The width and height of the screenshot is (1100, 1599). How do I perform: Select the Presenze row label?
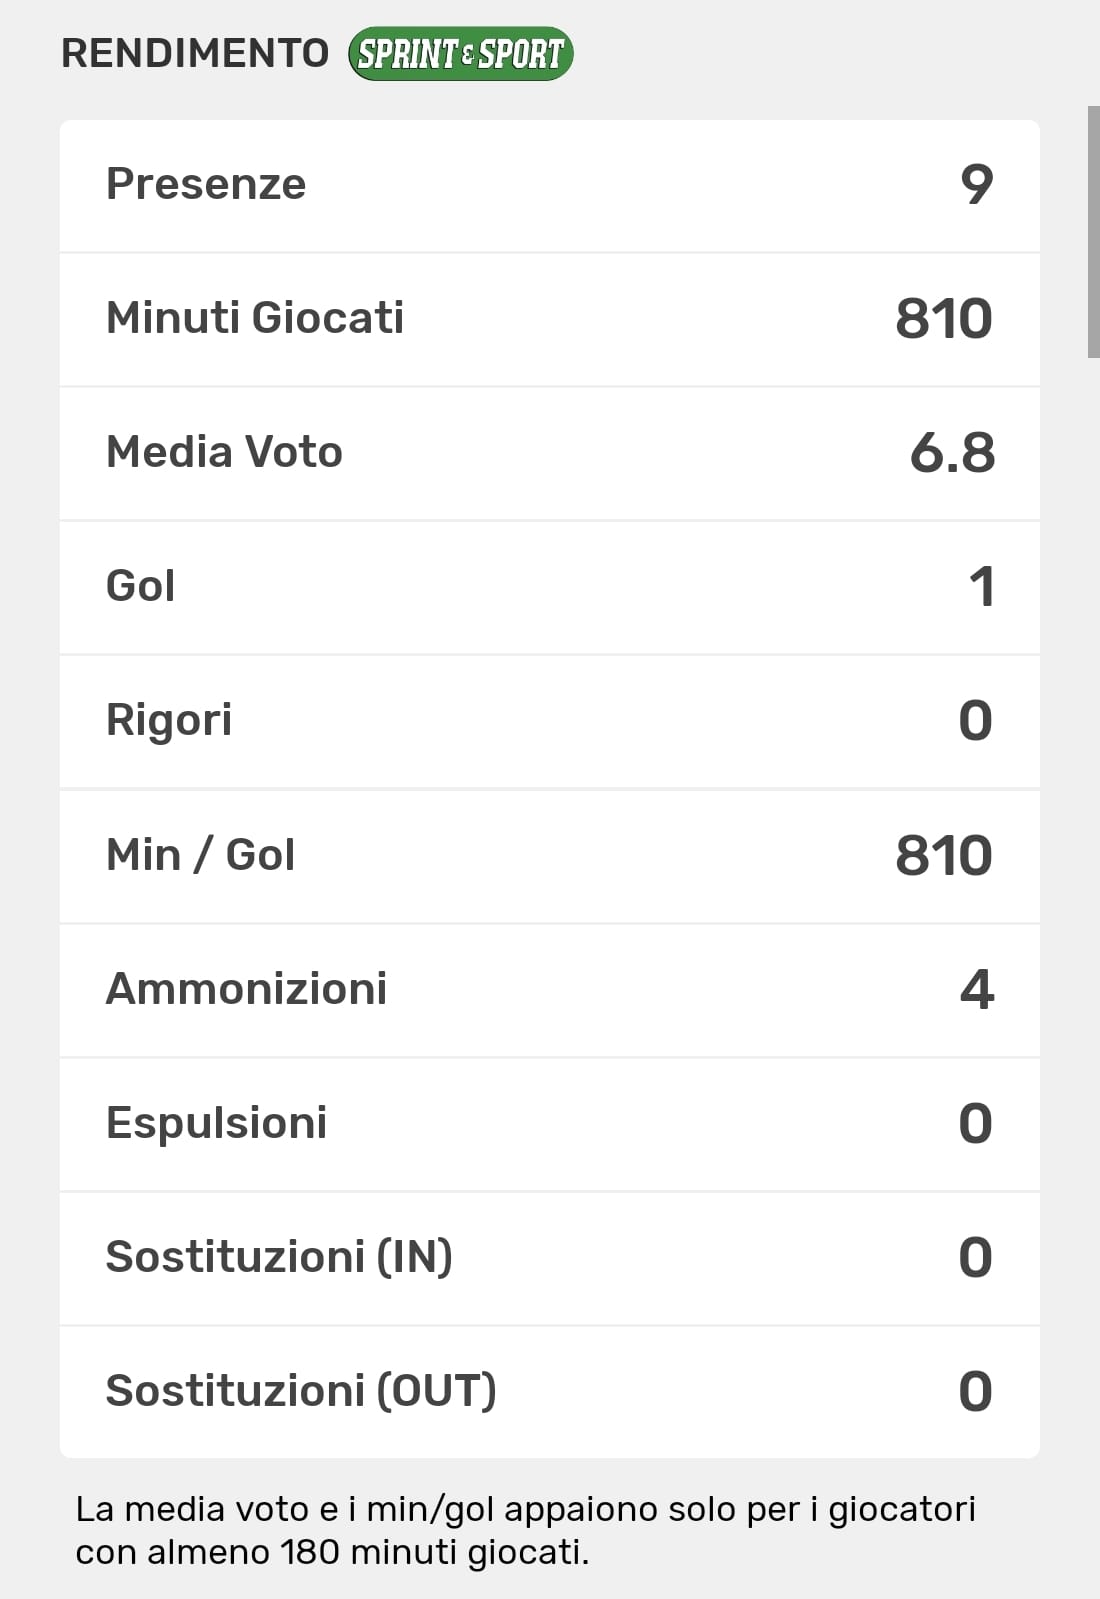click(206, 184)
